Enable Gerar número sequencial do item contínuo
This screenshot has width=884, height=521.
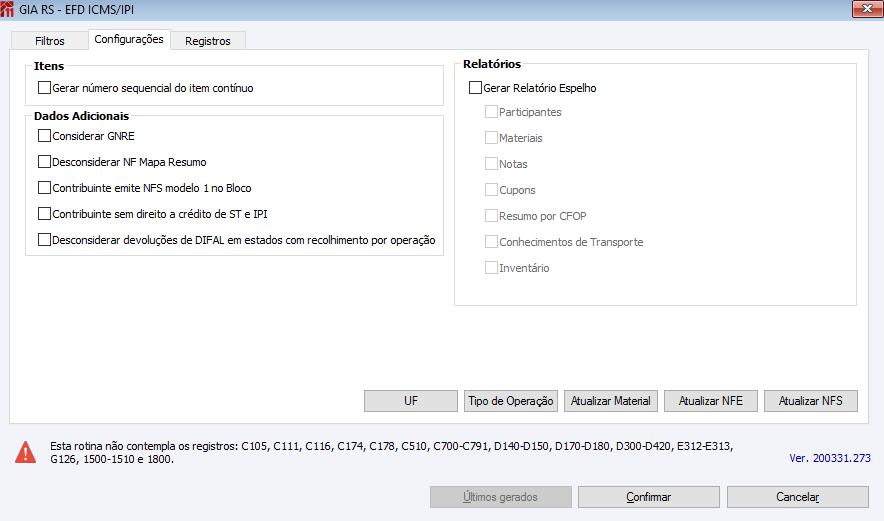click(x=44, y=88)
